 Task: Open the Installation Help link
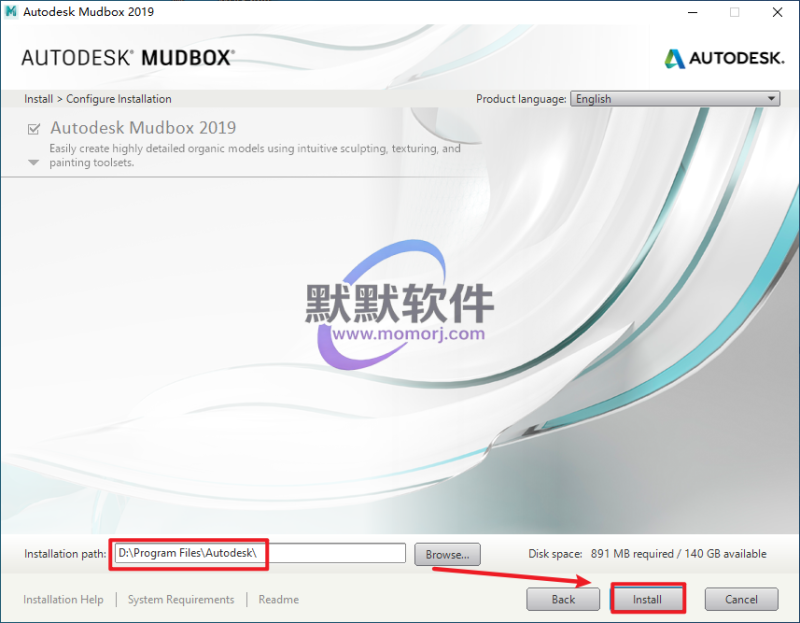[x=63, y=599]
